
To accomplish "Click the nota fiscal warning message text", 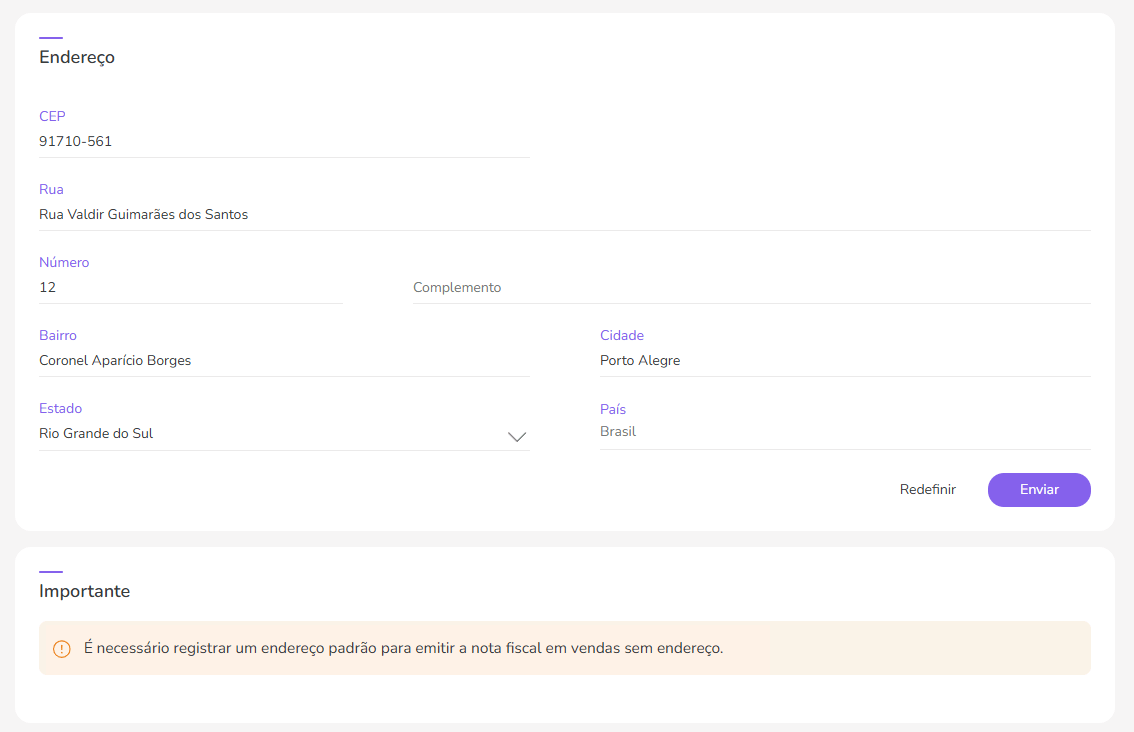I will (403, 649).
